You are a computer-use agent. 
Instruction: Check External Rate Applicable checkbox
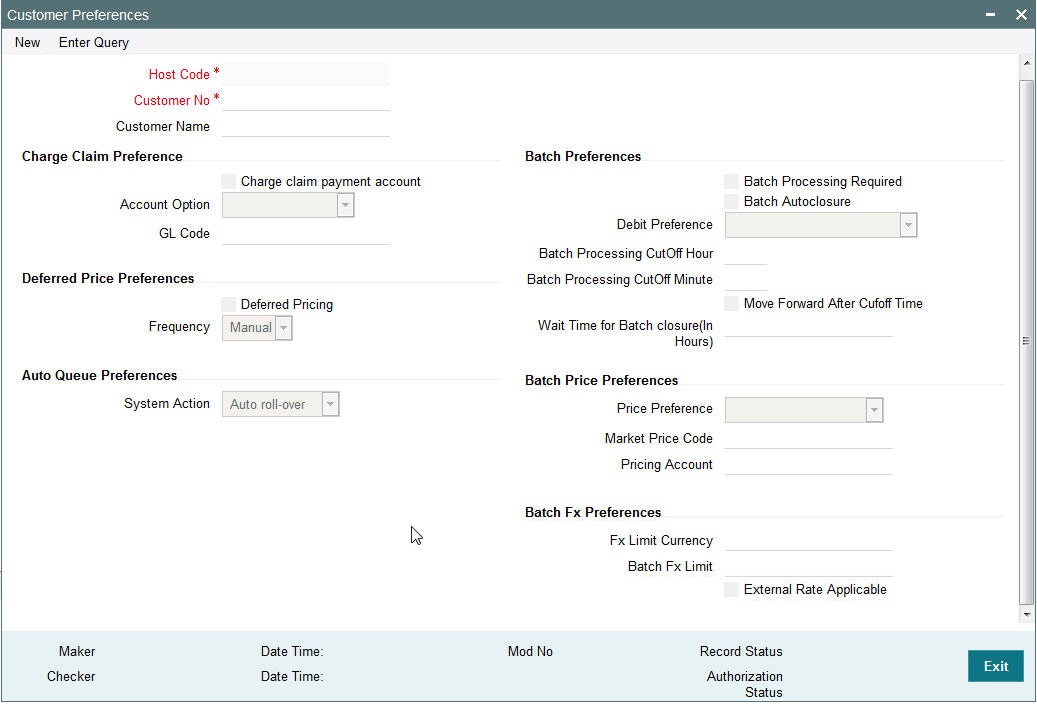coord(731,590)
